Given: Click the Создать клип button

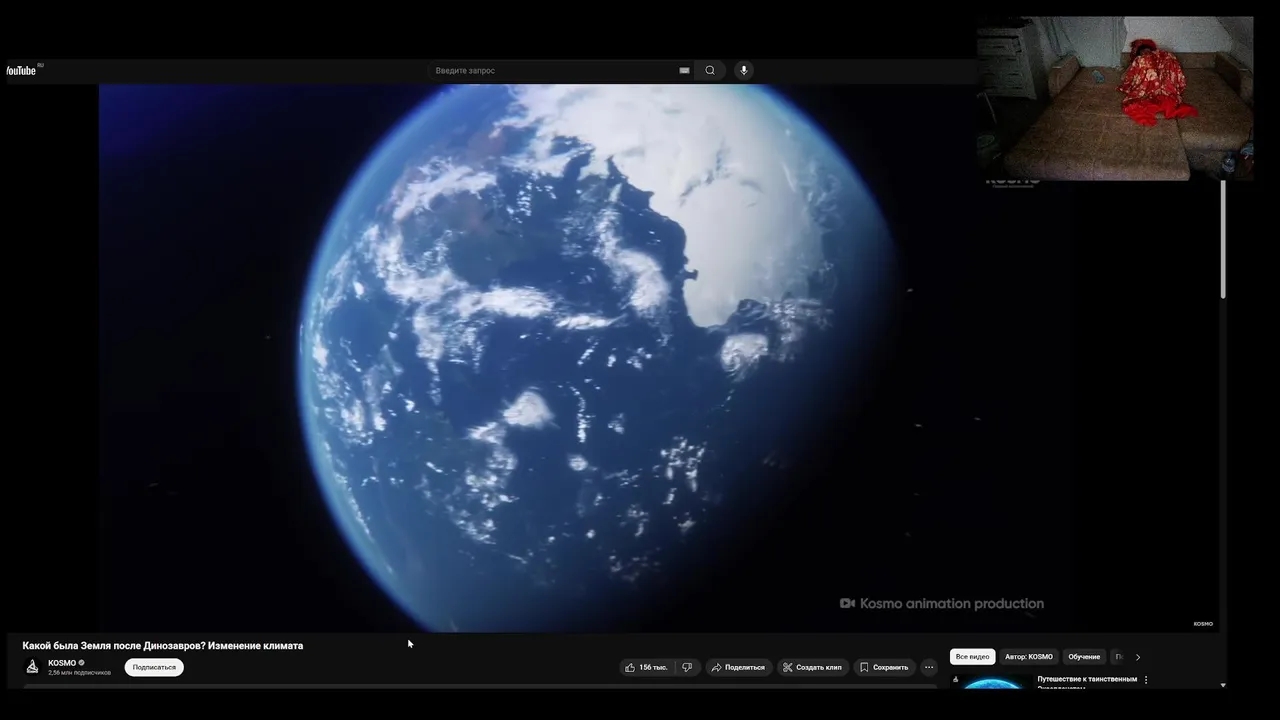Looking at the screenshot, I should click(812, 667).
